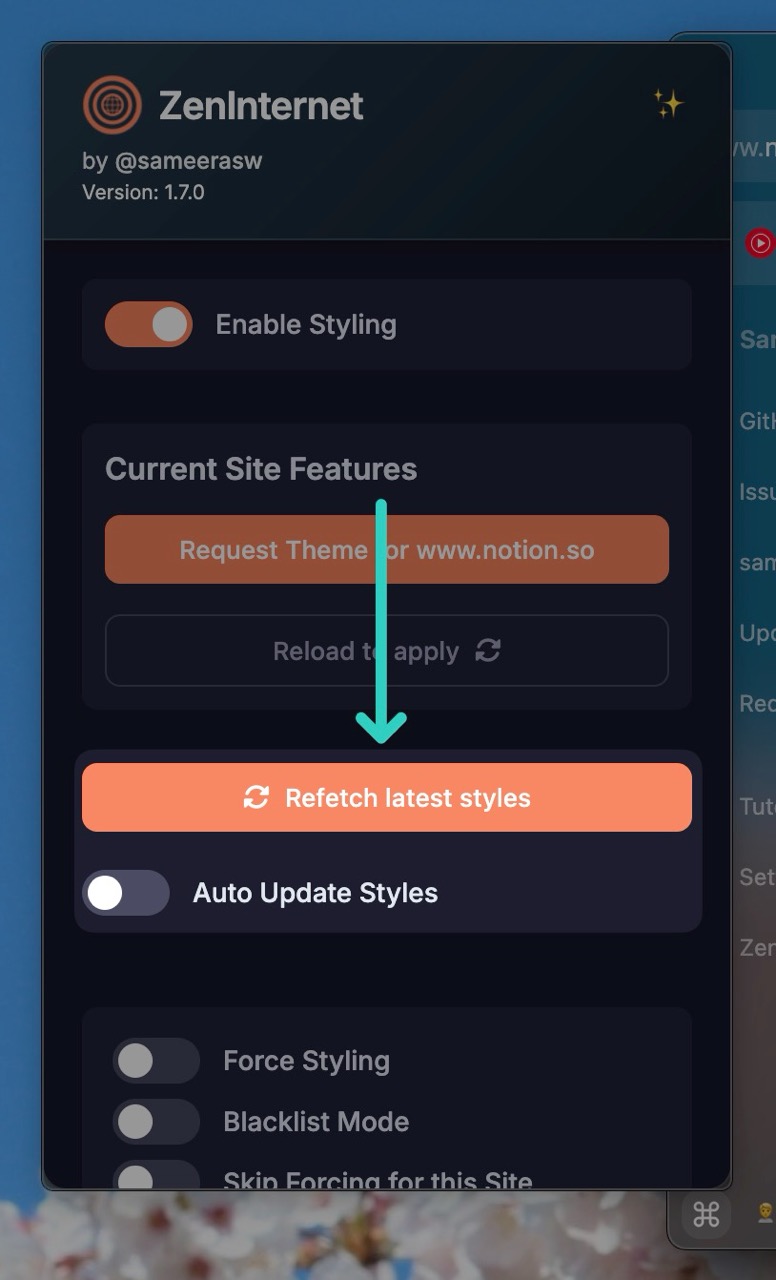Viewport: 776px width, 1280px height.
Task: Click the sparkles icon in the header
Action: pyautogui.click(x=668, y=103)
